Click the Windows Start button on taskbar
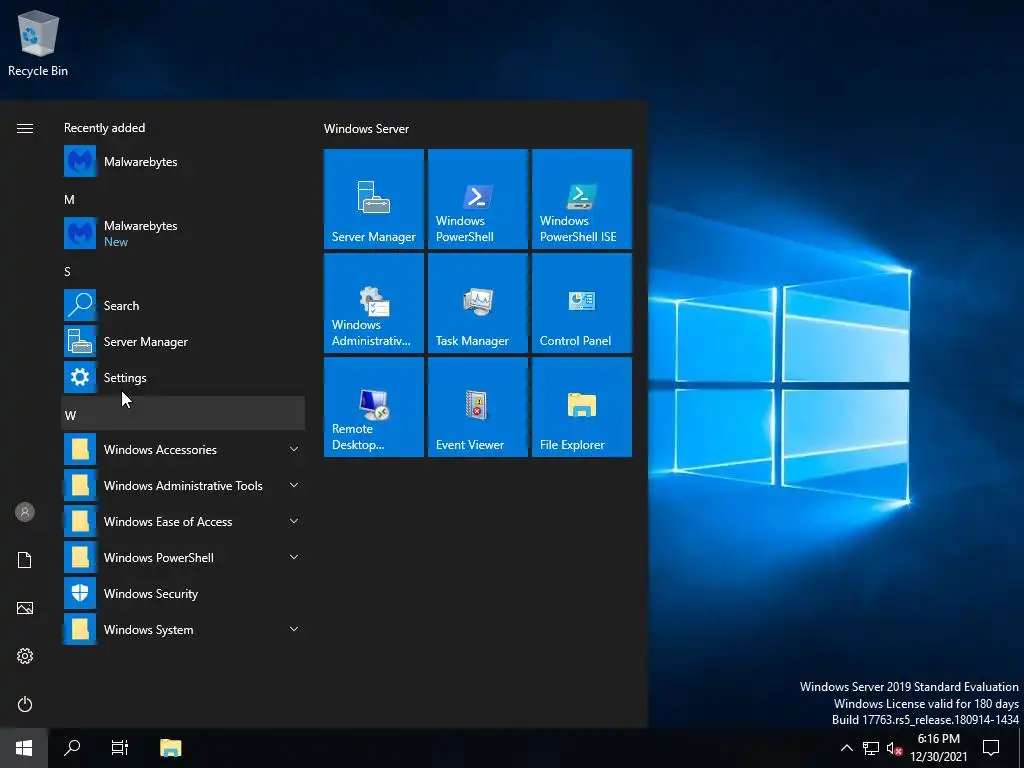Viewport: 1024px width, 768px height. 24,748
